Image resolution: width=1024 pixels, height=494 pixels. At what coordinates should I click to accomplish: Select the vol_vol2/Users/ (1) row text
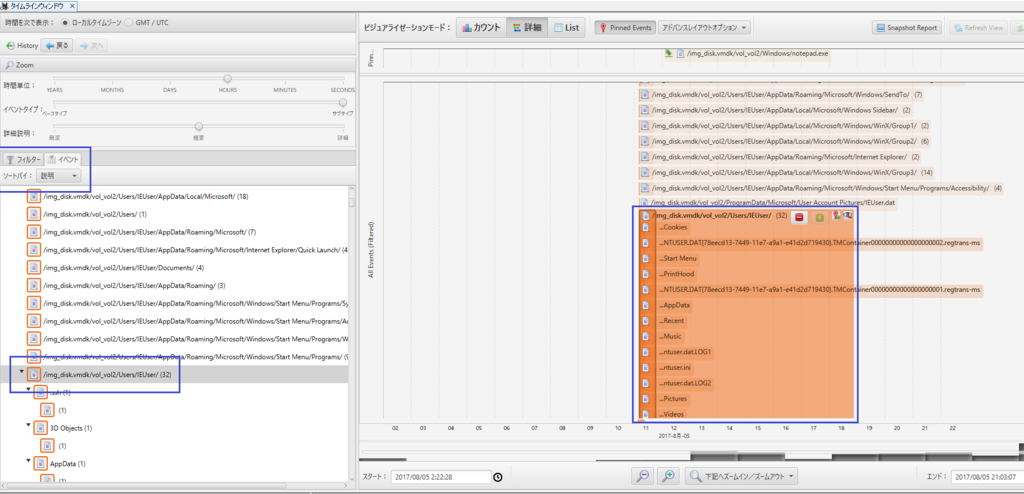coord(95,214)
